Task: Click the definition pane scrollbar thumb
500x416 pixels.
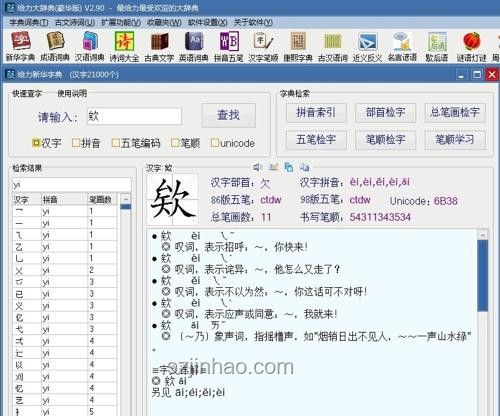Action: coord(482,276)
